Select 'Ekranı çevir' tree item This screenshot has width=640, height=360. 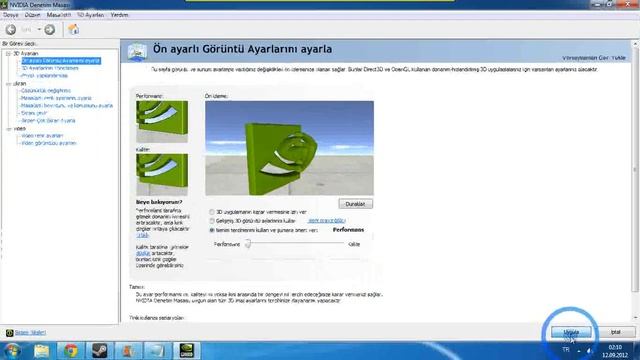[34, 113]
